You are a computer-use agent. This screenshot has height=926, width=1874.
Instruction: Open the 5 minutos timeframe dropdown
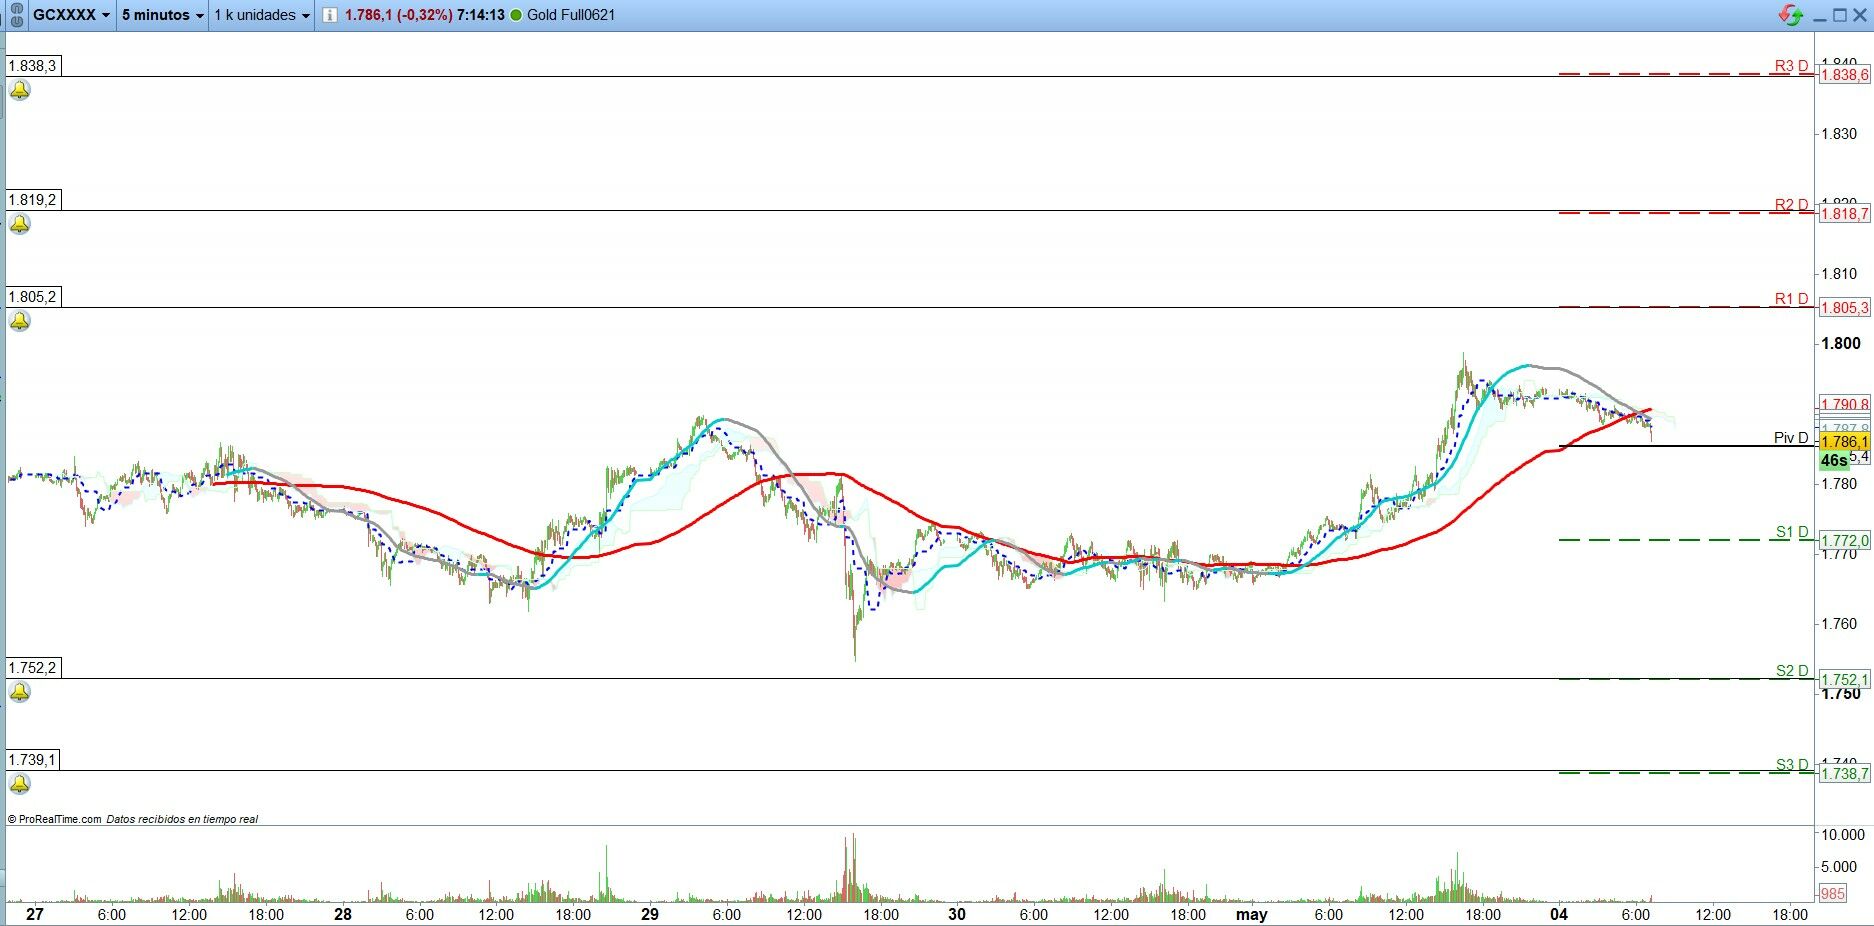coord(162,15)
